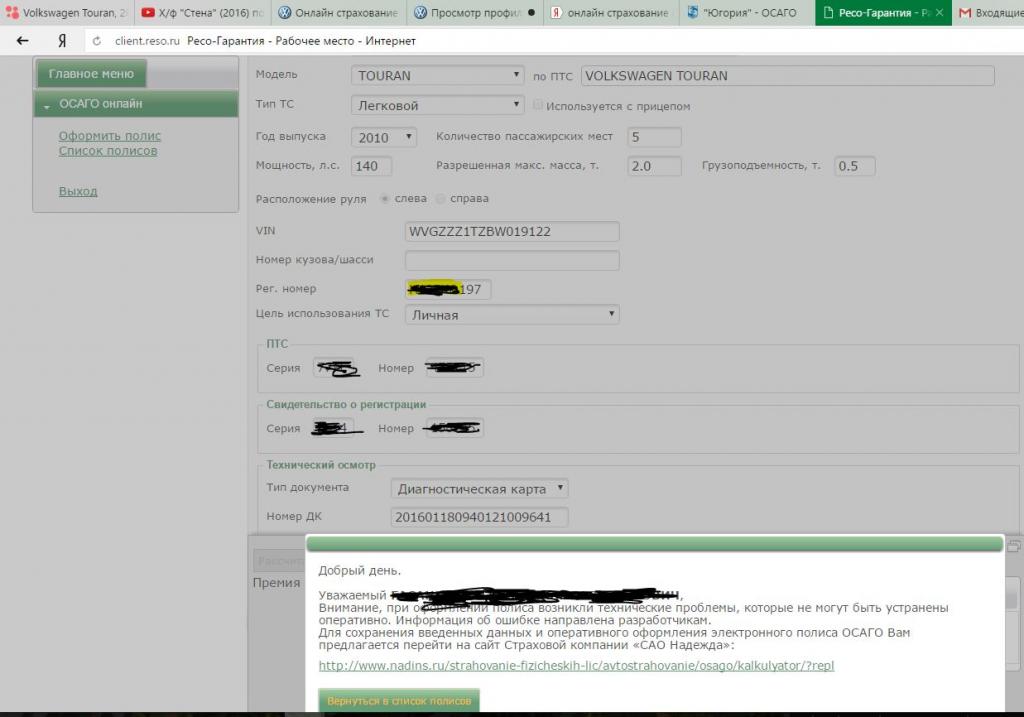Open the Yandex home button
The height and width of the screenshot is (717, 1024).
pyautogui.click(x=62, y=40)
